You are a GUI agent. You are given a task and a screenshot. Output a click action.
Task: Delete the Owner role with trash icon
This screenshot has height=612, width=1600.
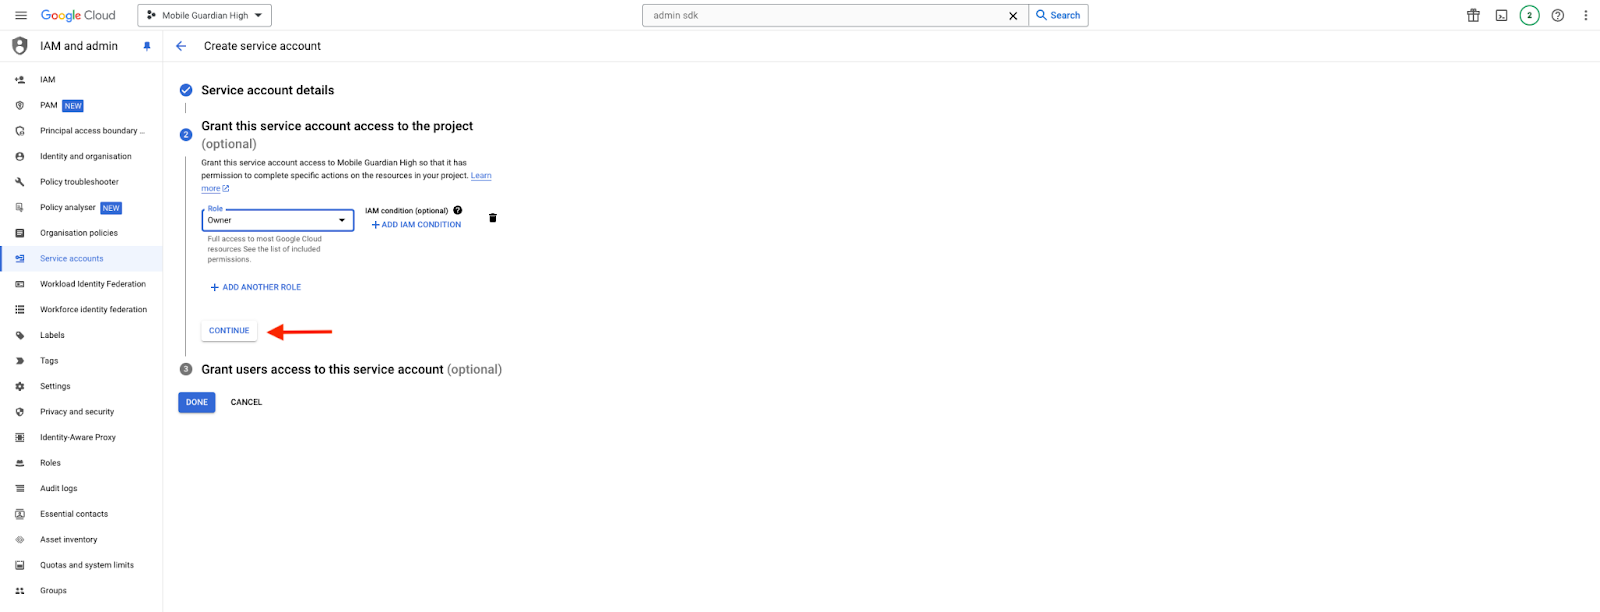point(492,218)
